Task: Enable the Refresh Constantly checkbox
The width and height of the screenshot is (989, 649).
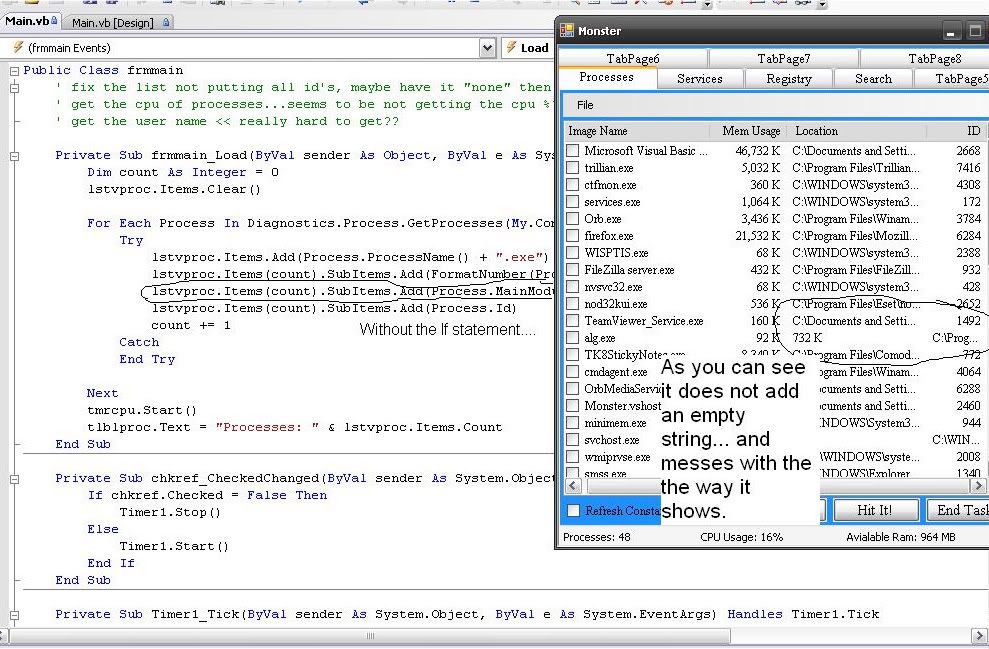Action: [573, 510]
